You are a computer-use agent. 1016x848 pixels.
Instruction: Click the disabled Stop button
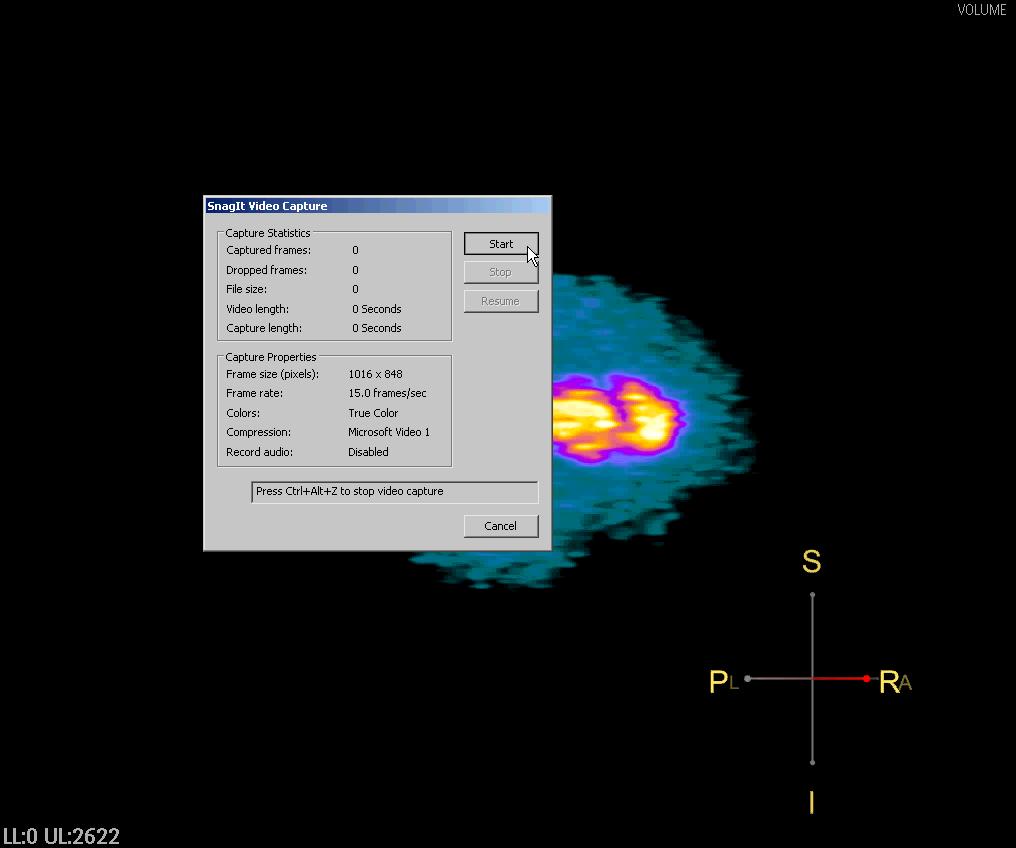click(x=501, y=272)
